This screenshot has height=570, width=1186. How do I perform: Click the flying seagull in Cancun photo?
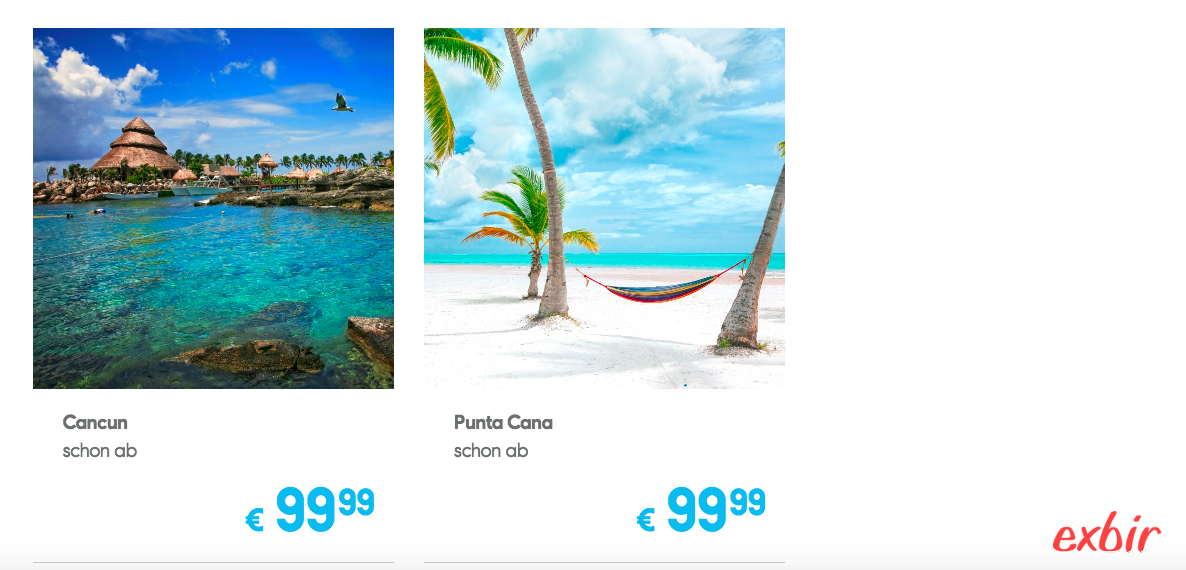342,103
